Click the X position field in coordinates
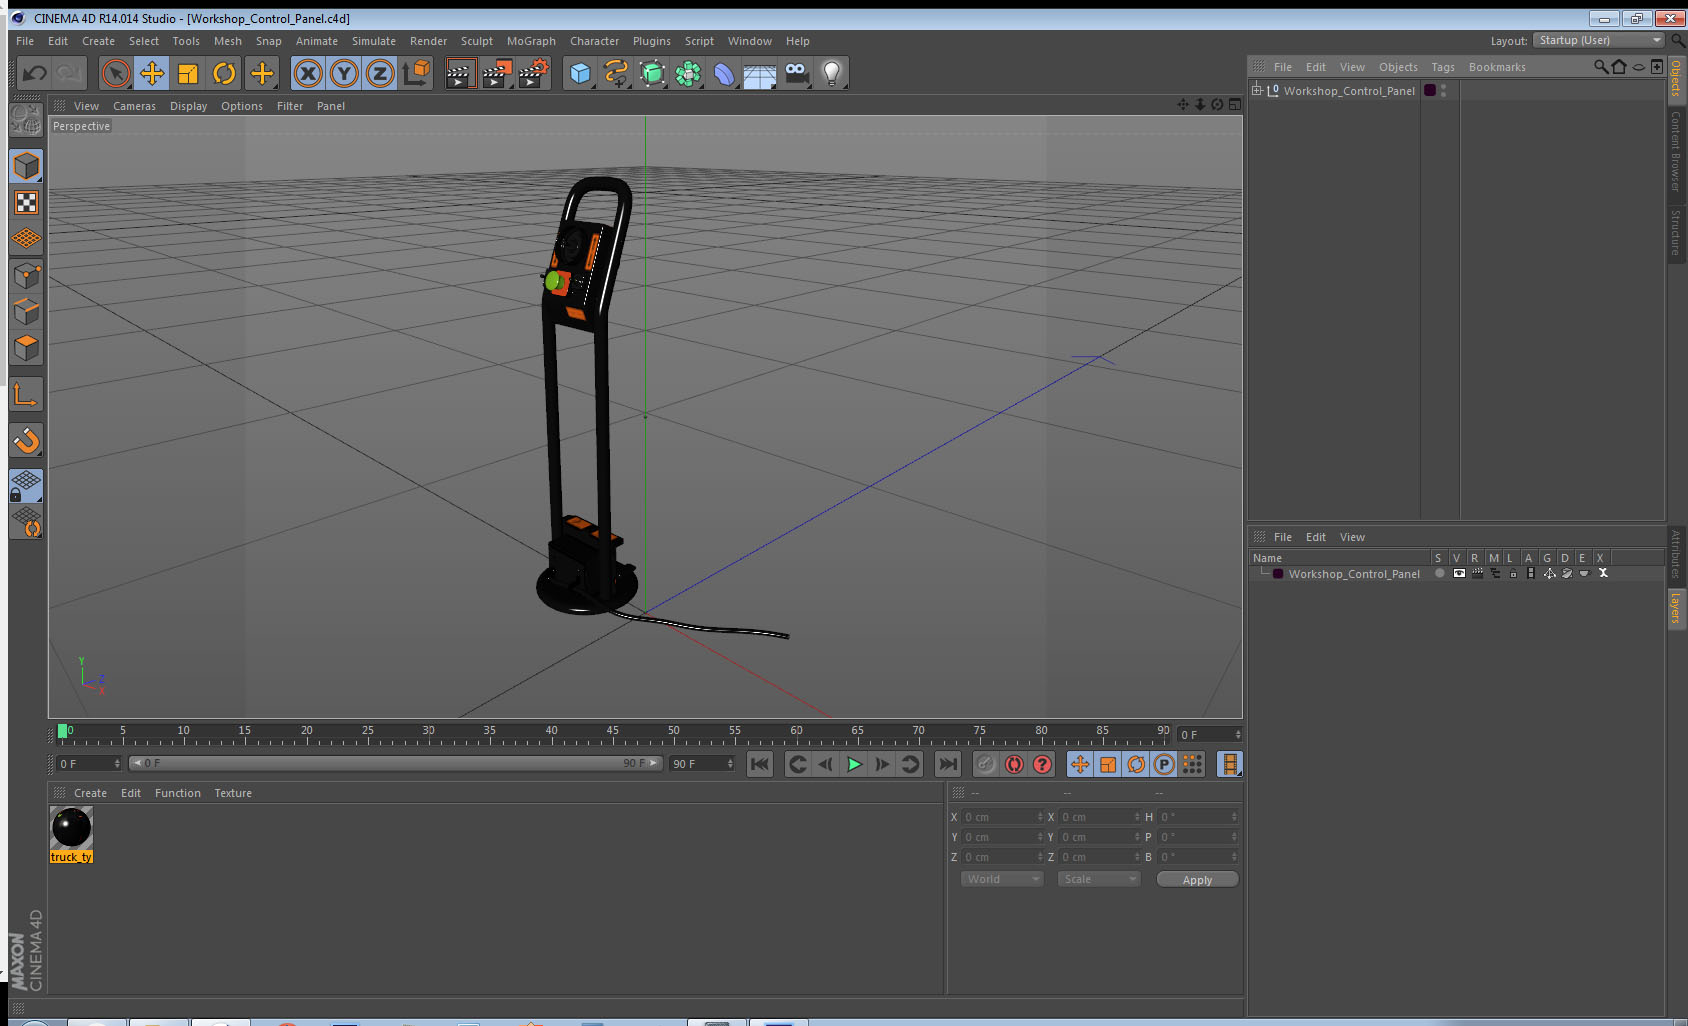1688x1026 pixels. 1002,817
